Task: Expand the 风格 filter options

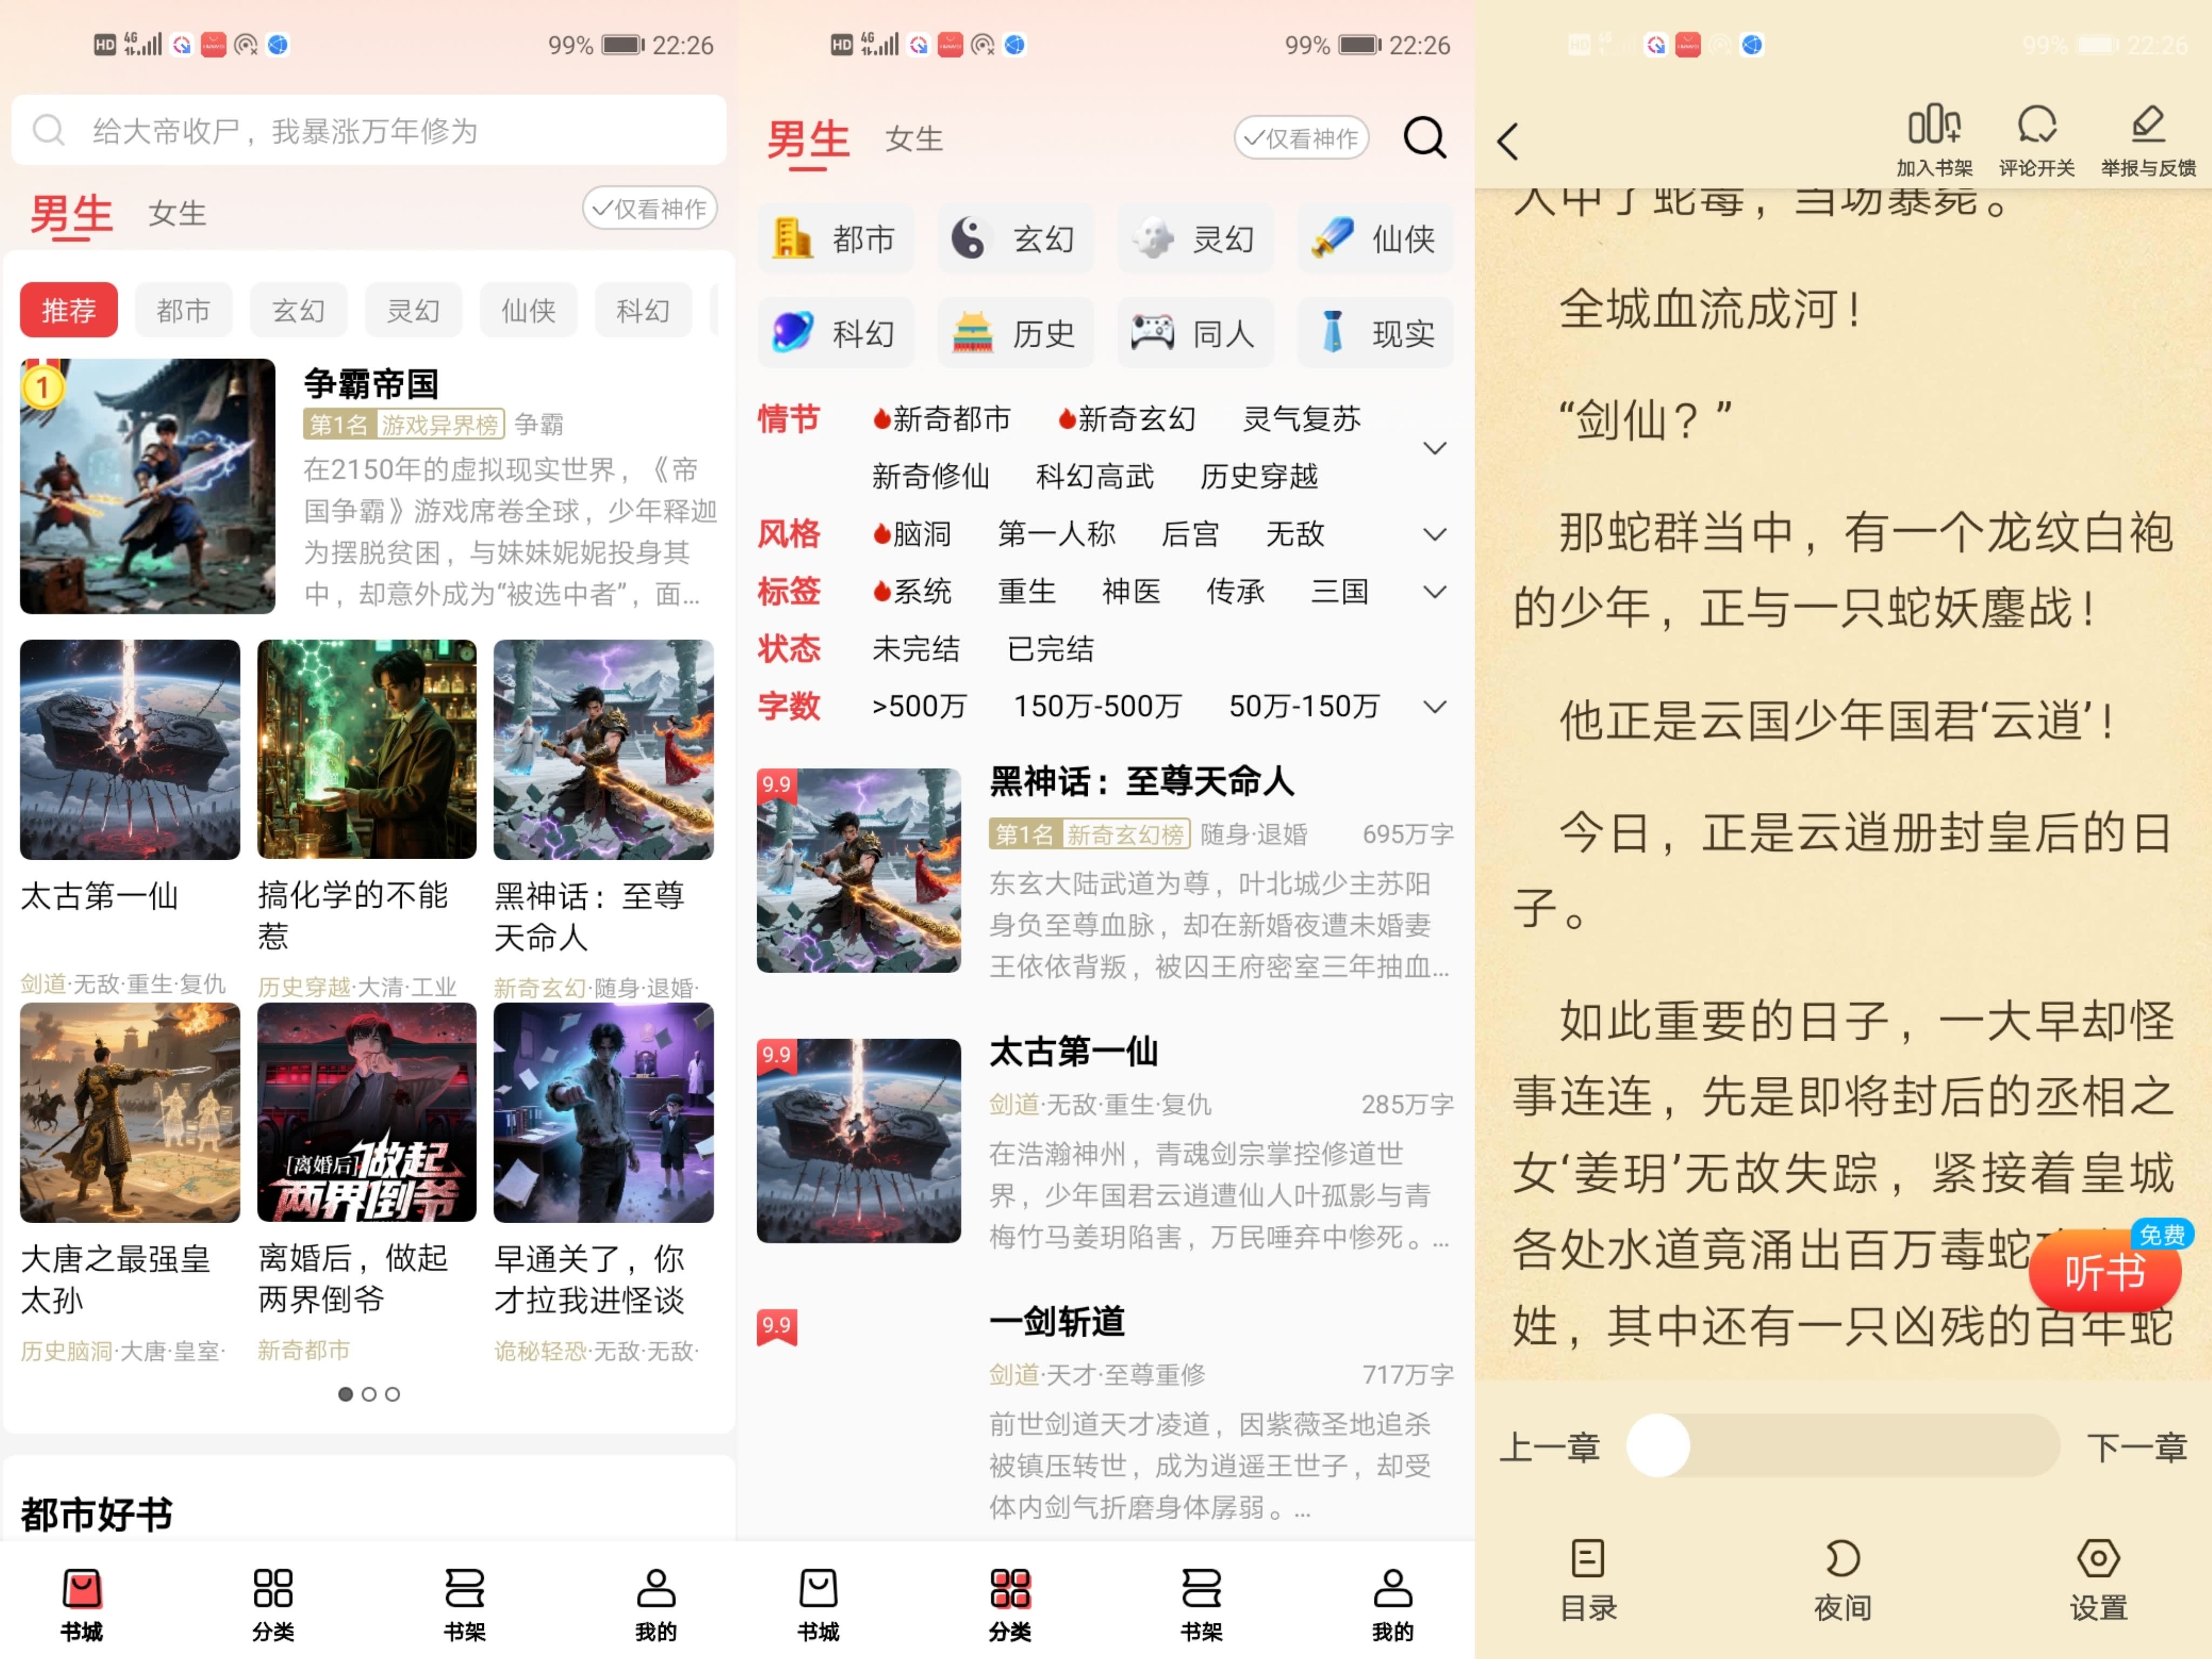Action: point(1434,534)
